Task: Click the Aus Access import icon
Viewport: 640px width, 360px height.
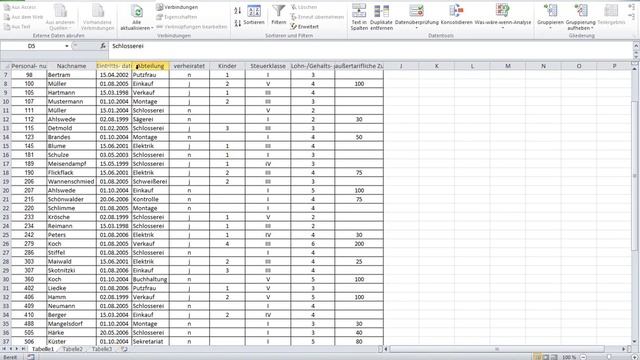Action: point(7,7)
